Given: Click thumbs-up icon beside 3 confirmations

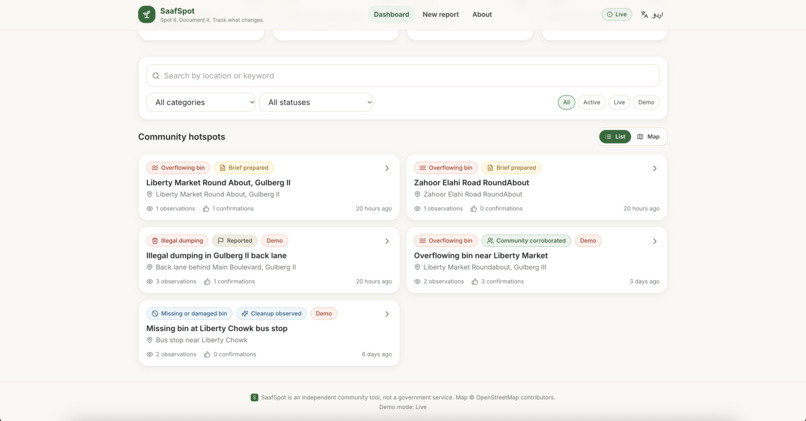Looking at the screenshot, I should [475, 282].
